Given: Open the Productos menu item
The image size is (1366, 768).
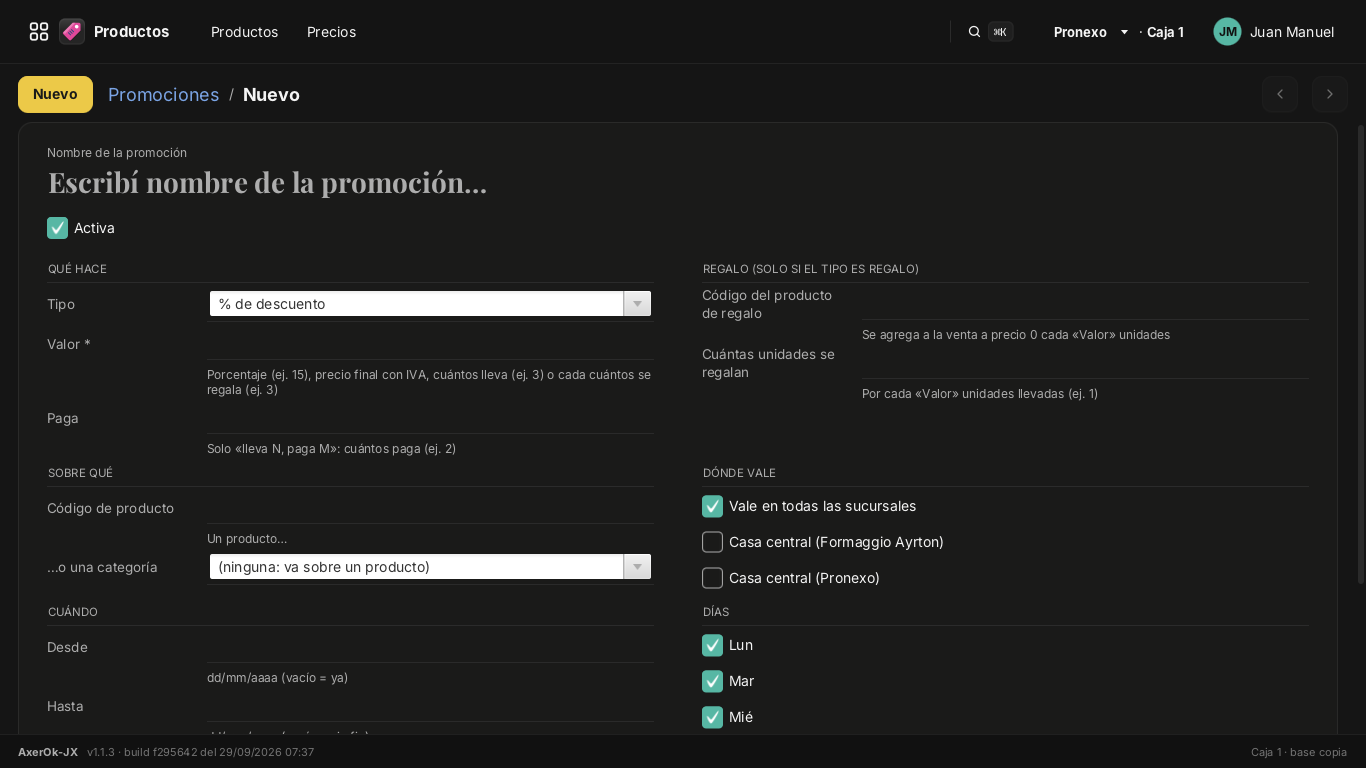Looking at the screenshot, I should 245,32.
